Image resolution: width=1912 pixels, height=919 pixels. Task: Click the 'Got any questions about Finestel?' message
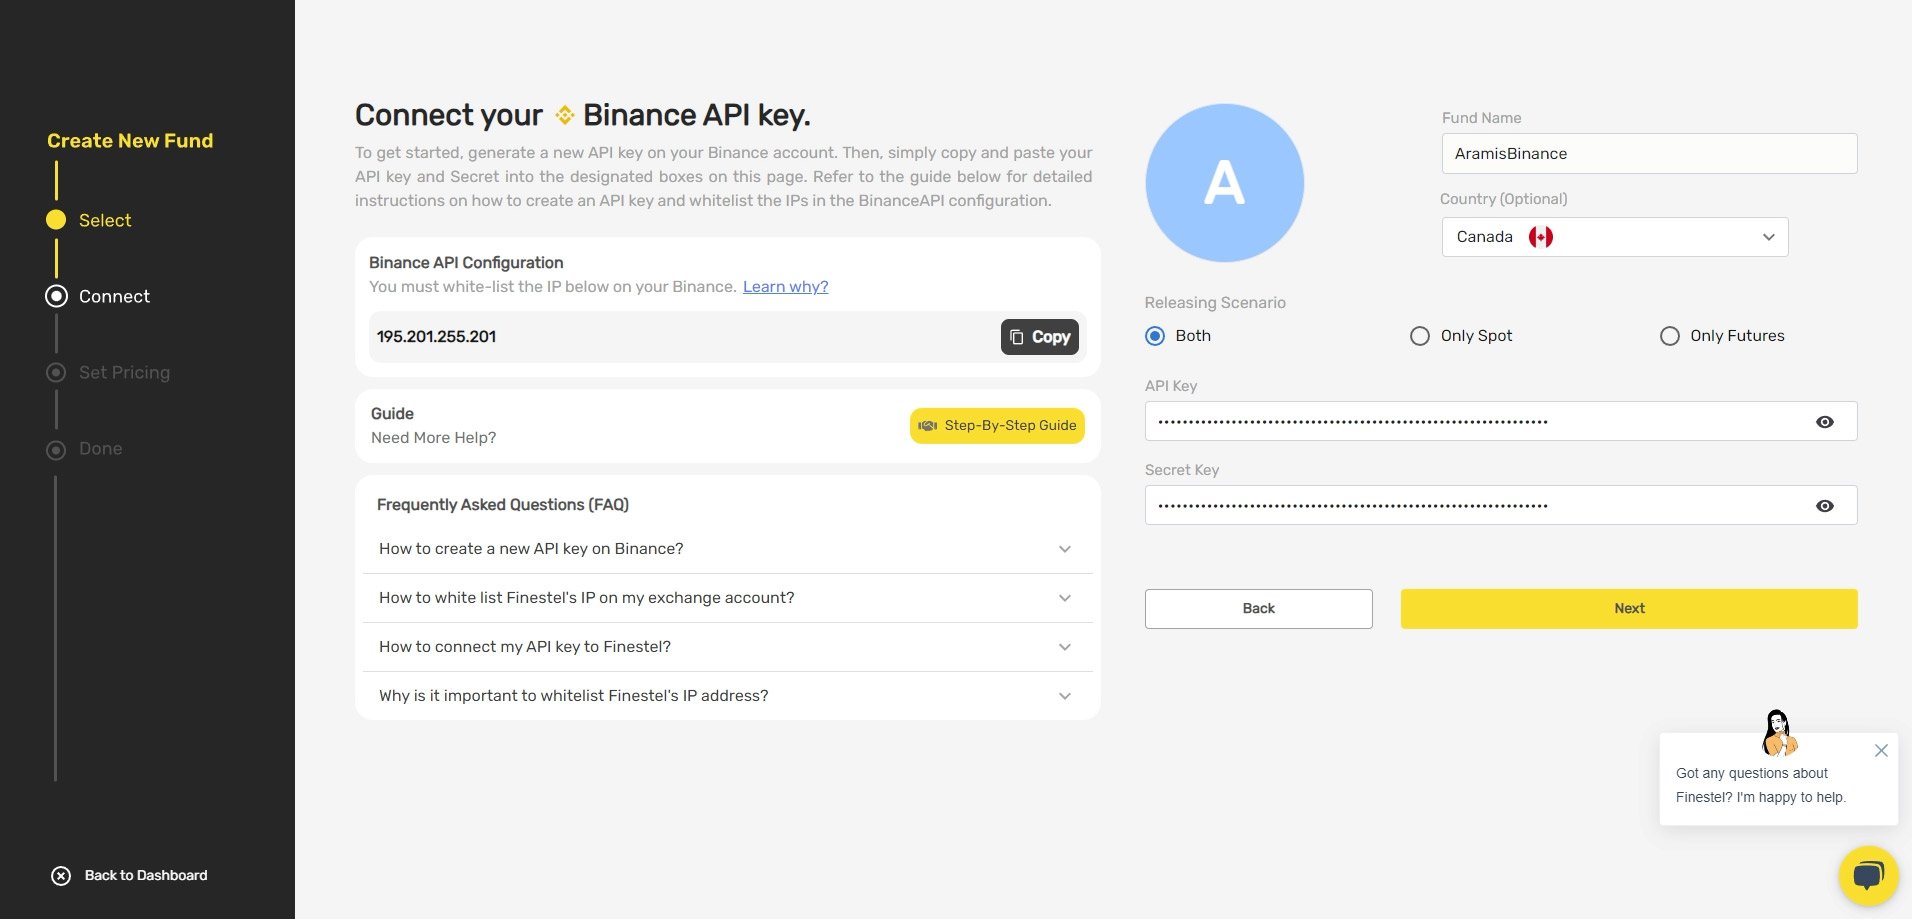point(1761,785)
